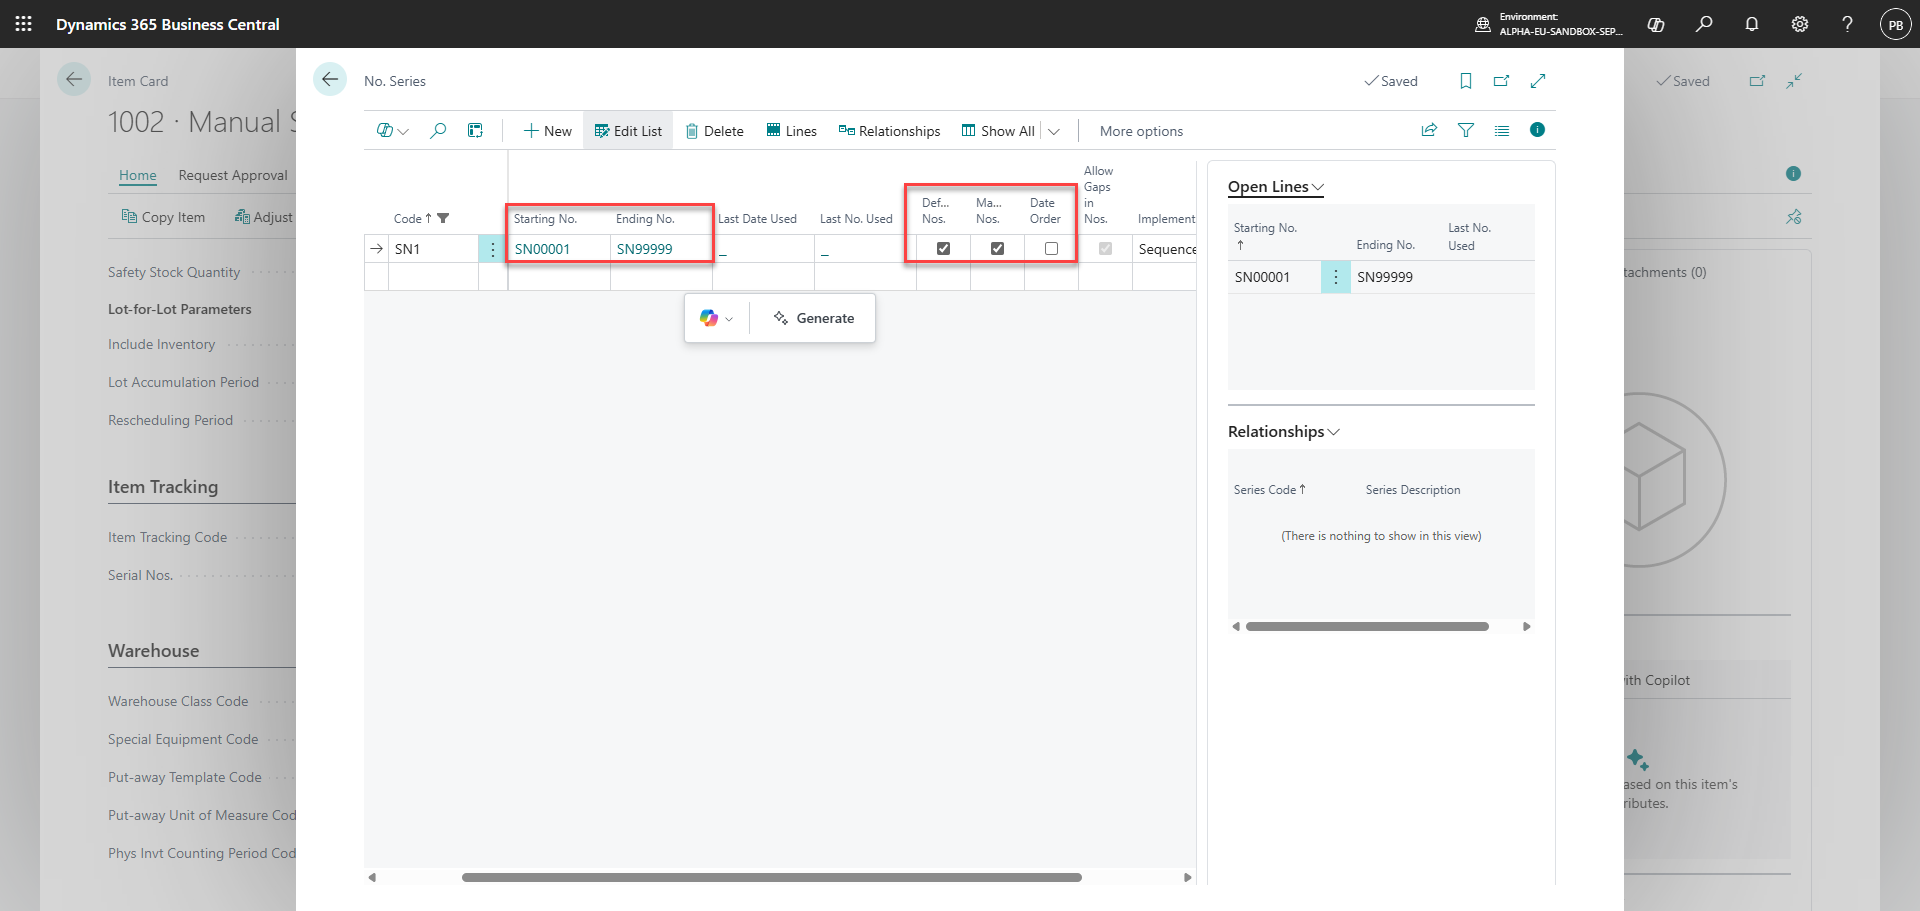Image resolution: width=1920 pixels, height=911 pixels.
Task: Open the search magnifier in the list toolbar
Action: pyautogui.click(x=438, y=131)
